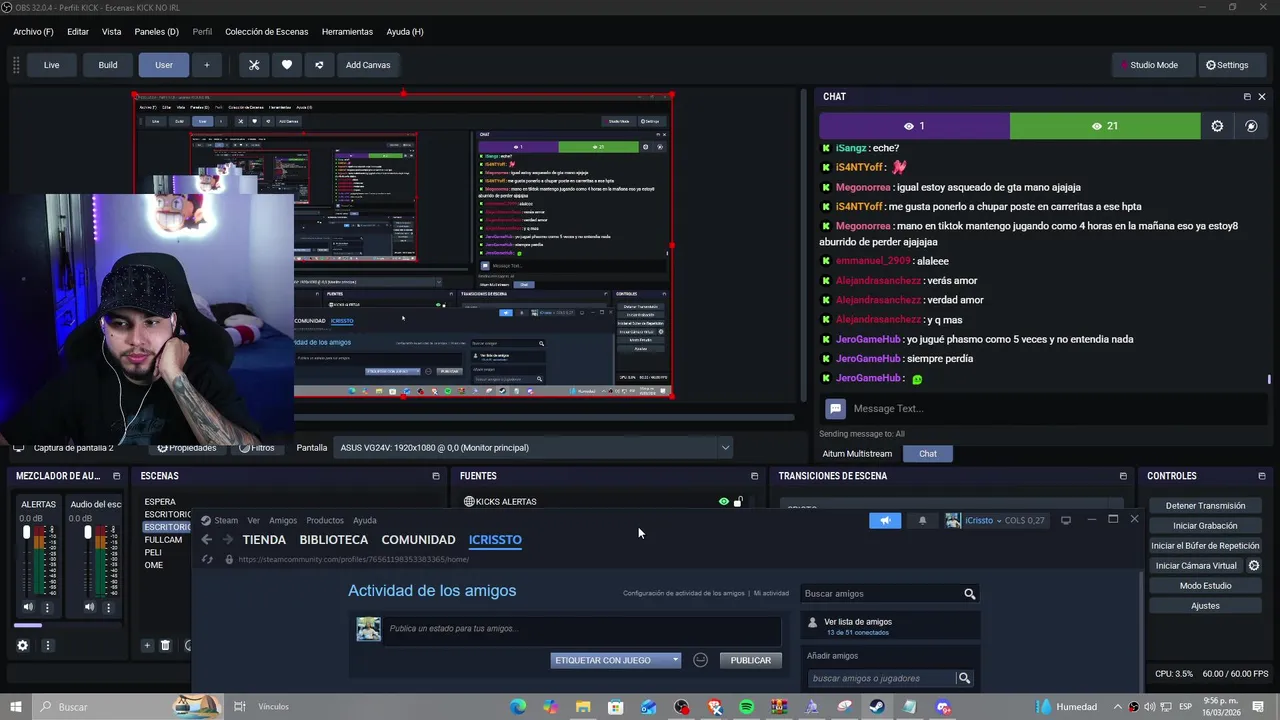Open Editar menu
This screenshot has height=720, width=1280.
(x=78, y=32)
